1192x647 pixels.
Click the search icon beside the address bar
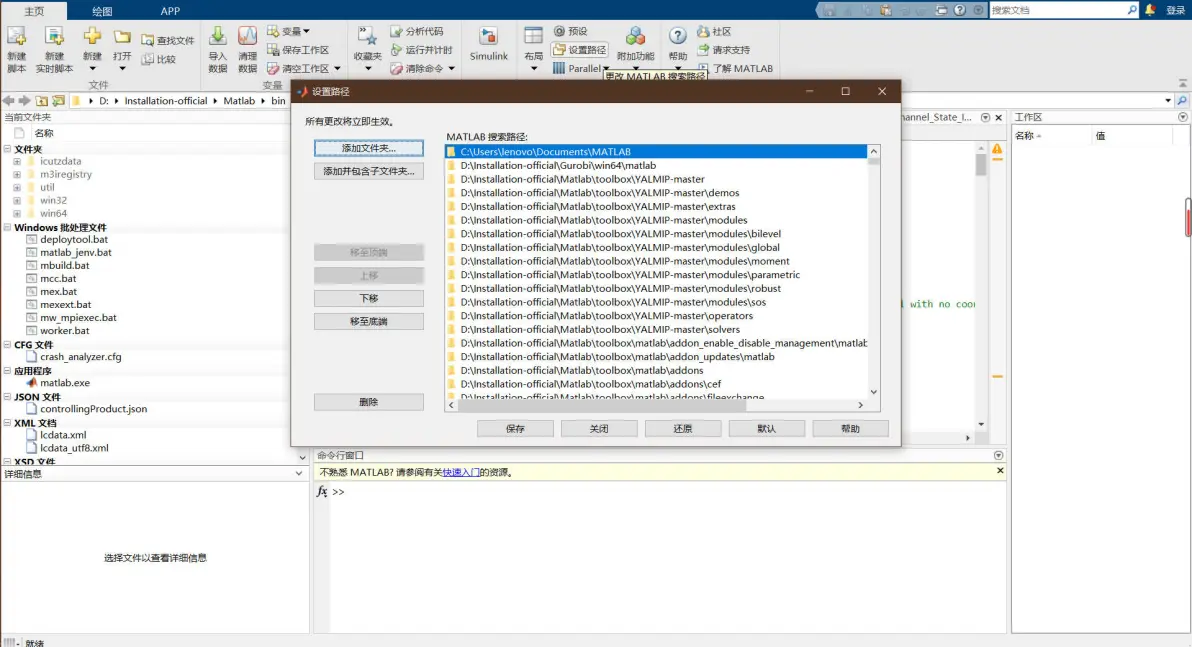1181,100
